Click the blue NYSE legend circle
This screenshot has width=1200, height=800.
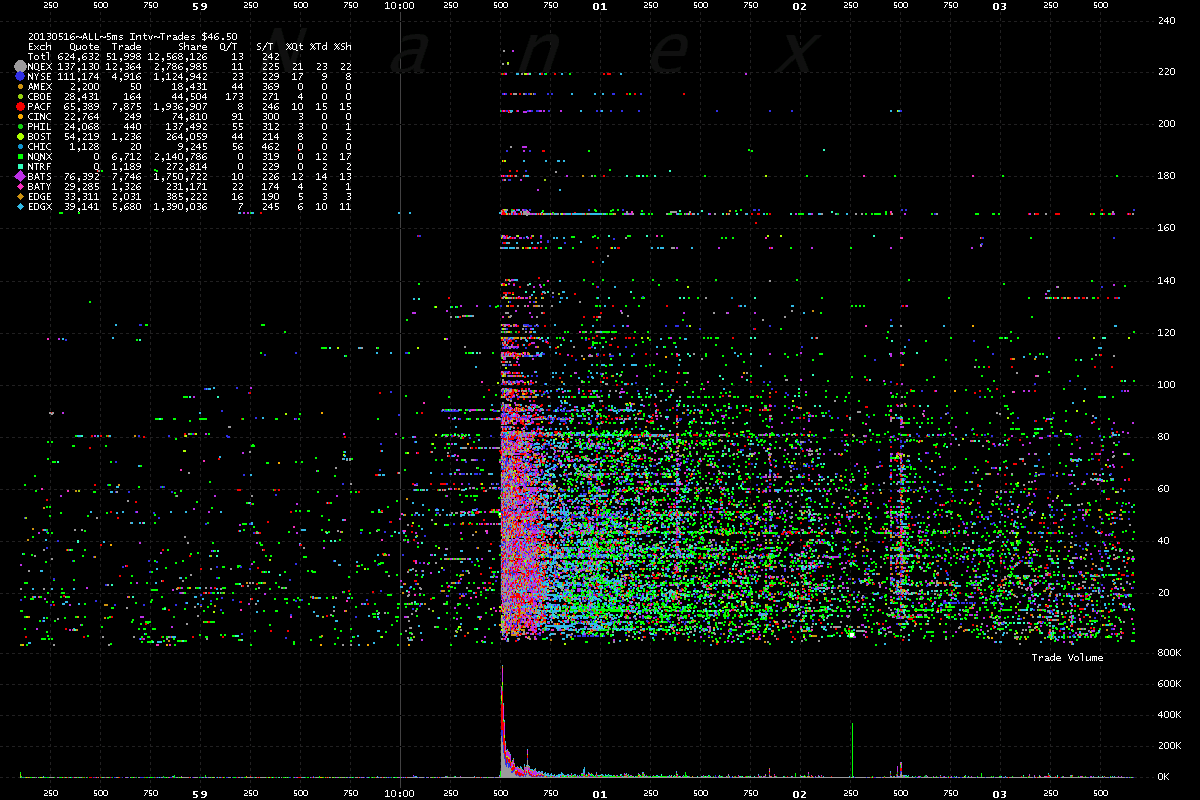pos(20,76)
